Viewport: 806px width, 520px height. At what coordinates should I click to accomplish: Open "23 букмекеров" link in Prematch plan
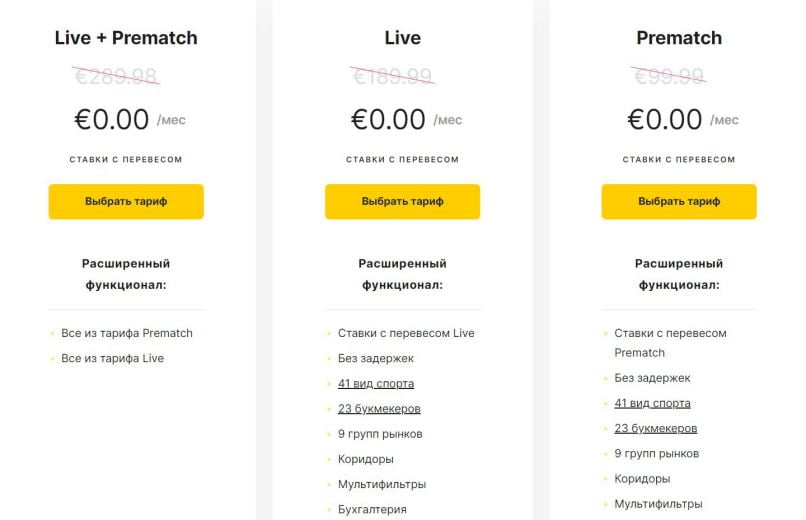(655, 428)
